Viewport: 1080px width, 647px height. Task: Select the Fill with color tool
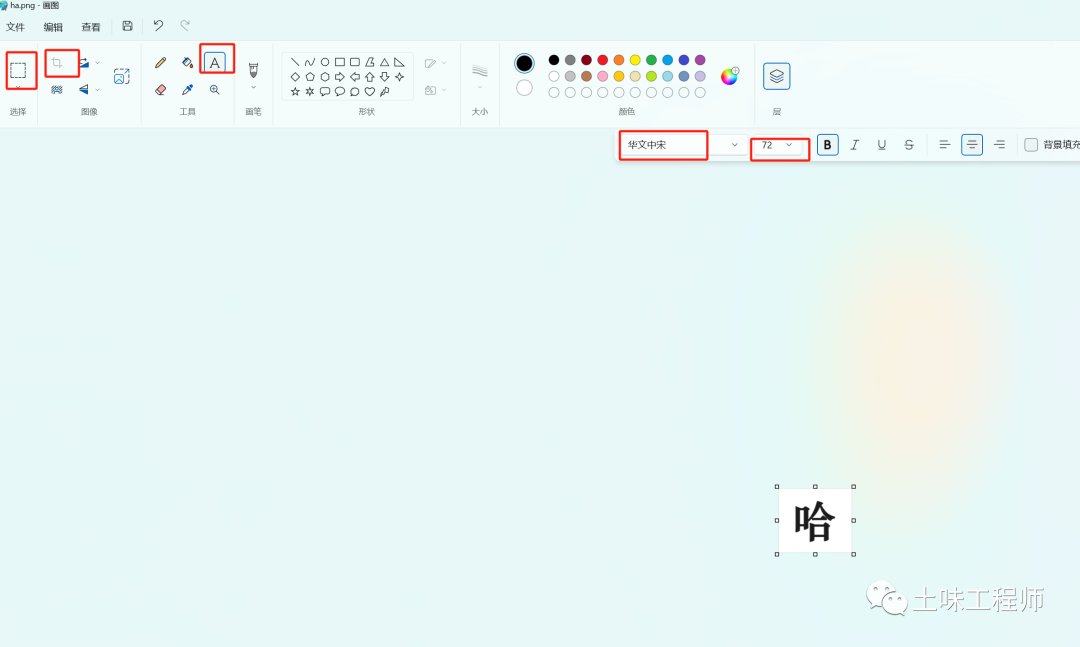[x=188, y=61]
